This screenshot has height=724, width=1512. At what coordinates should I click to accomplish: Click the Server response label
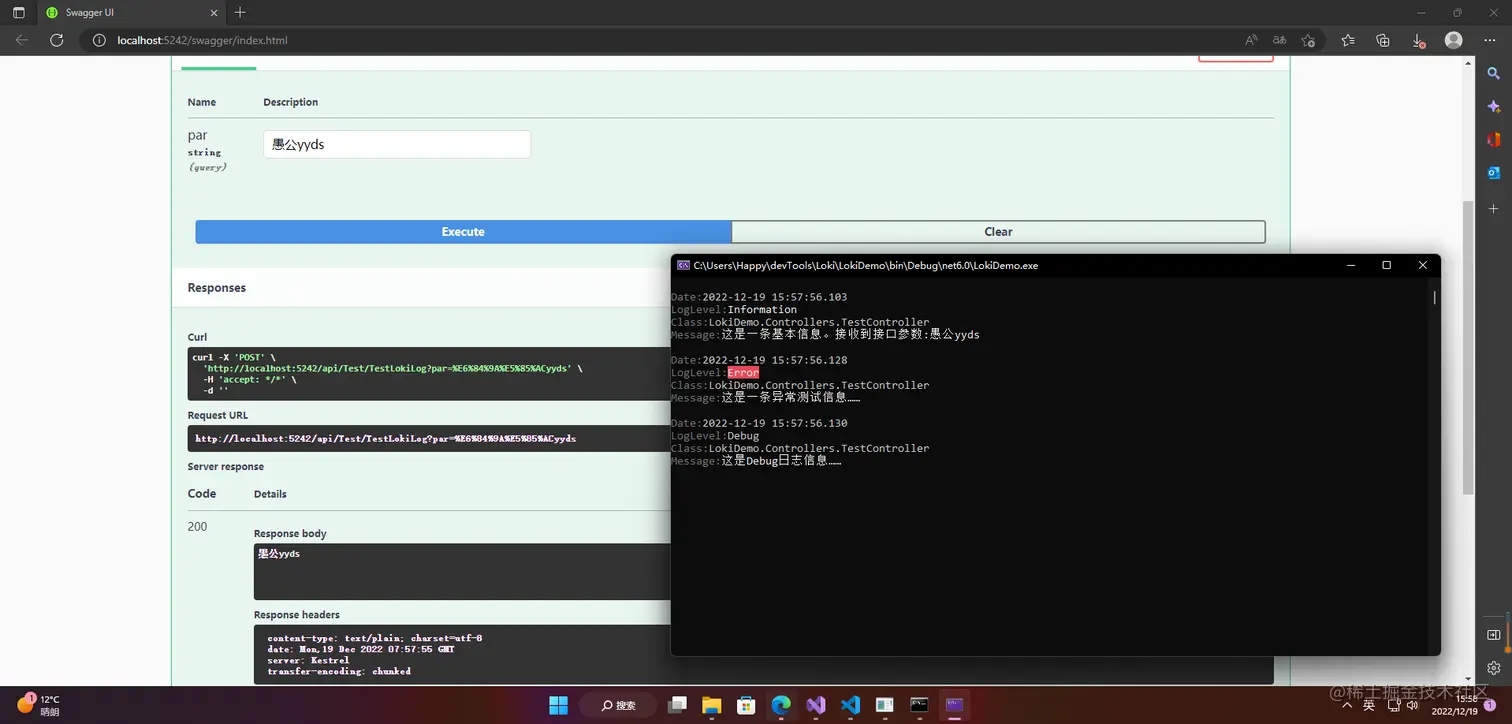pos(226,467)
